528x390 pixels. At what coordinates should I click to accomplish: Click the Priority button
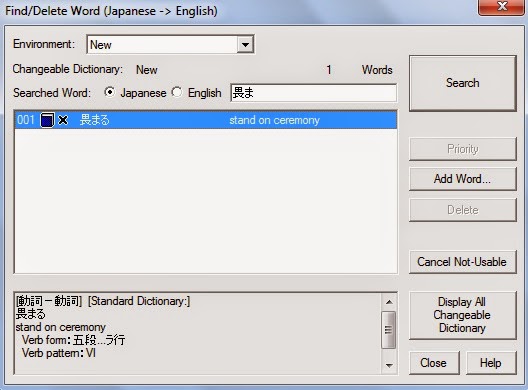[463, 149]
